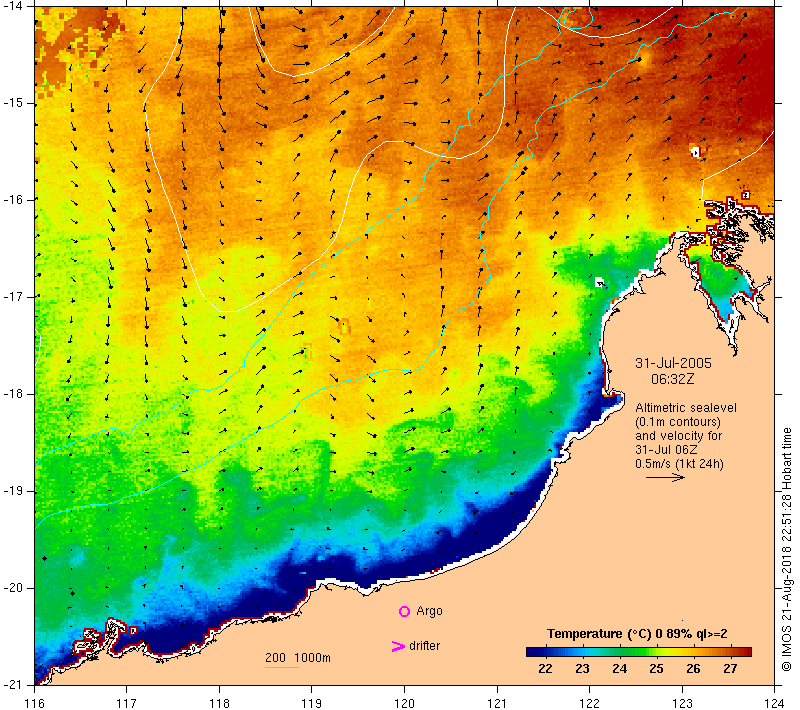Click the 120 longitude axis label
800x710 pixels.
click(x=405, y=703)
